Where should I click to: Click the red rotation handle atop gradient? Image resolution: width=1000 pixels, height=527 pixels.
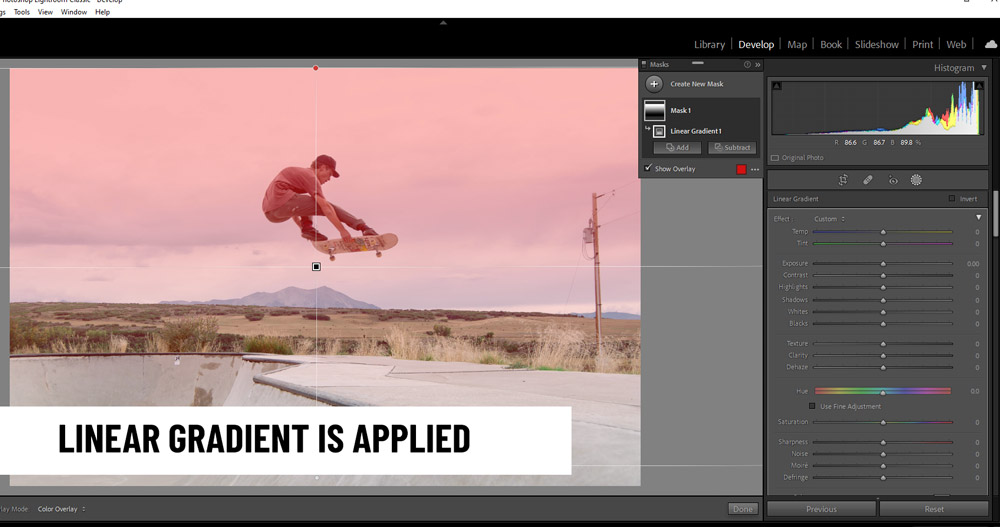(316, 68)
